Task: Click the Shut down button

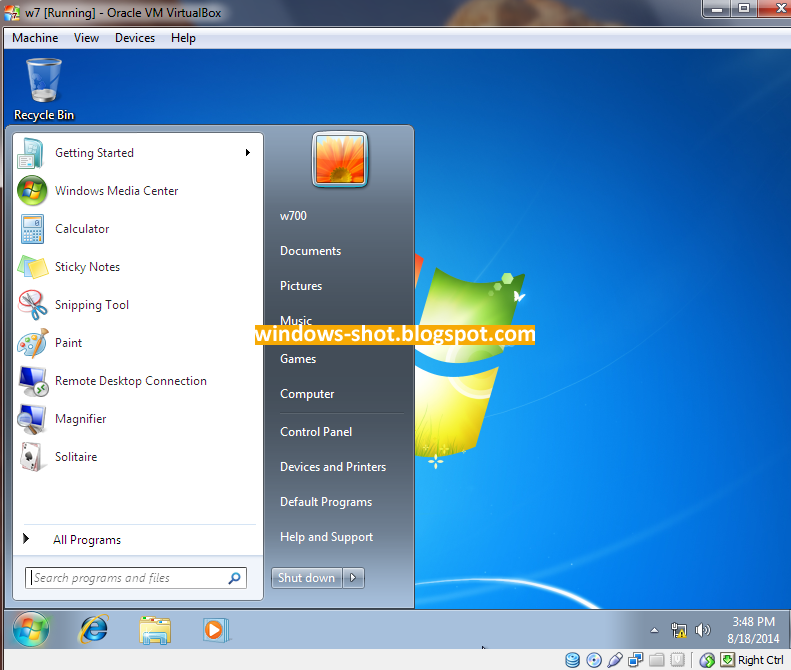Action: [x=307, y=578]
